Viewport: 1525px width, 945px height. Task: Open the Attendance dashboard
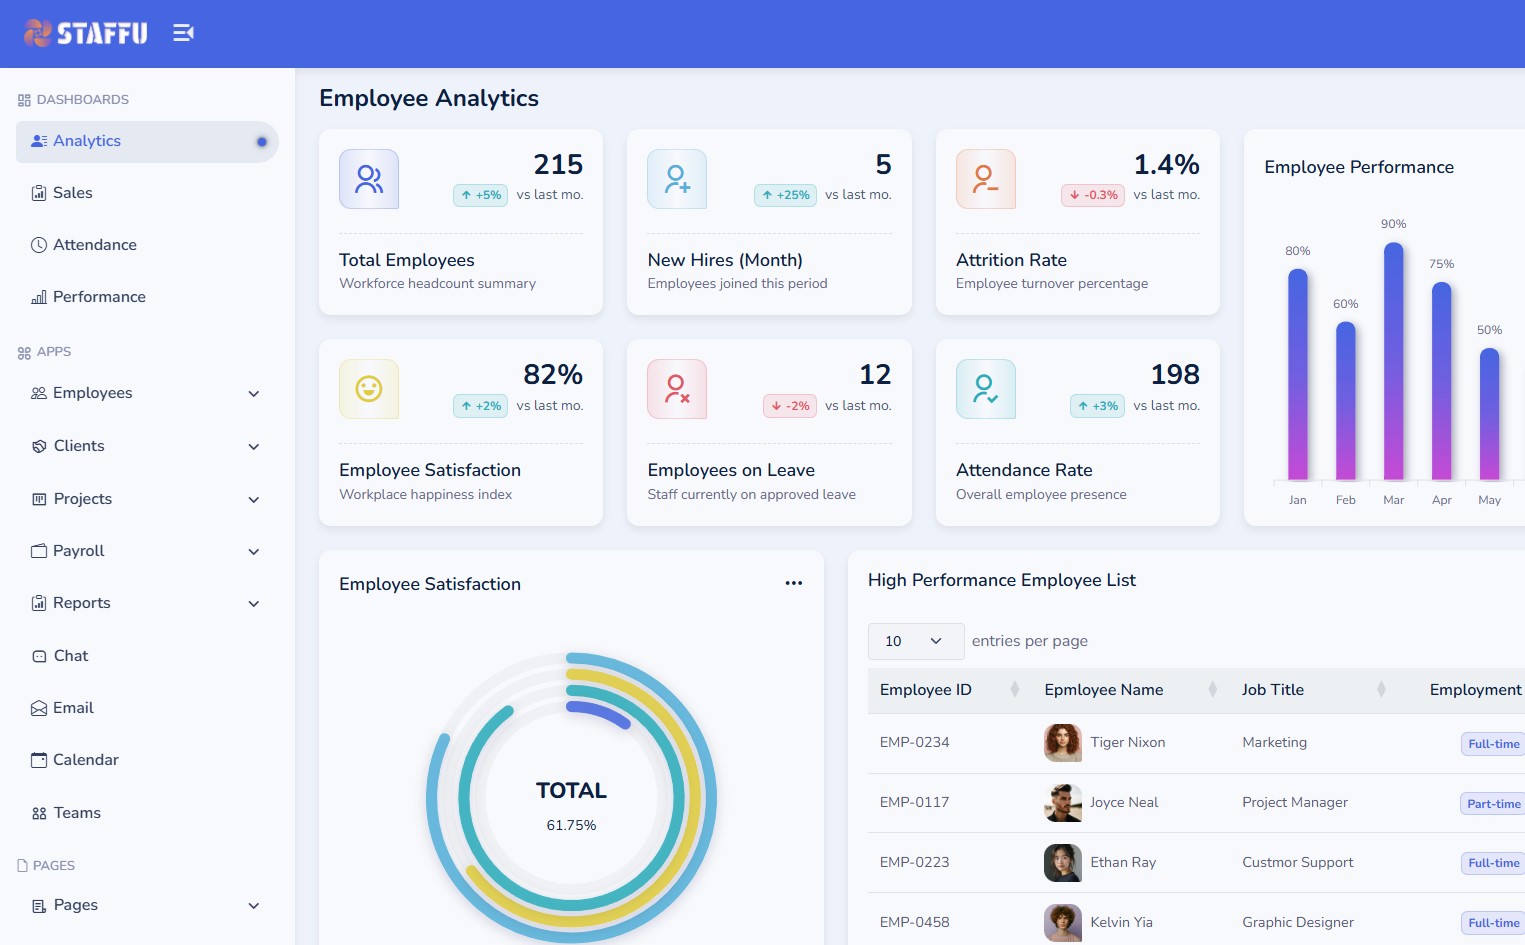tap(95, 245)
